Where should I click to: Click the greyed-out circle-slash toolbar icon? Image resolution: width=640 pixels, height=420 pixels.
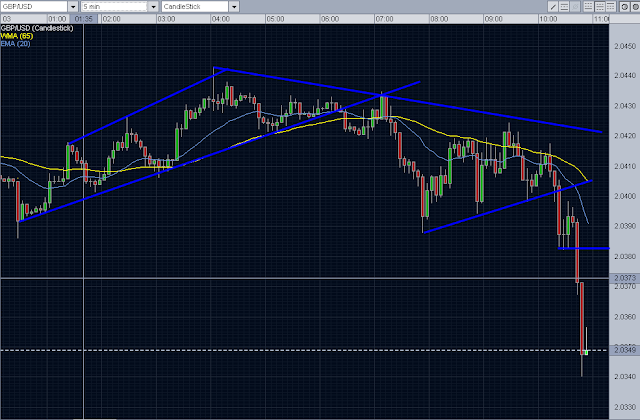point(575,7)
